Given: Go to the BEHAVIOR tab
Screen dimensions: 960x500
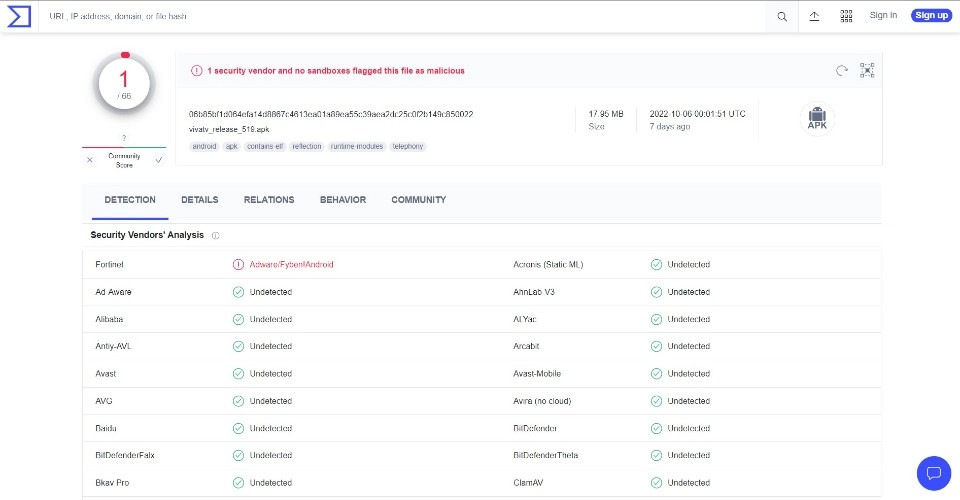Looking at the screenshot, I should [x=343, y=200].
